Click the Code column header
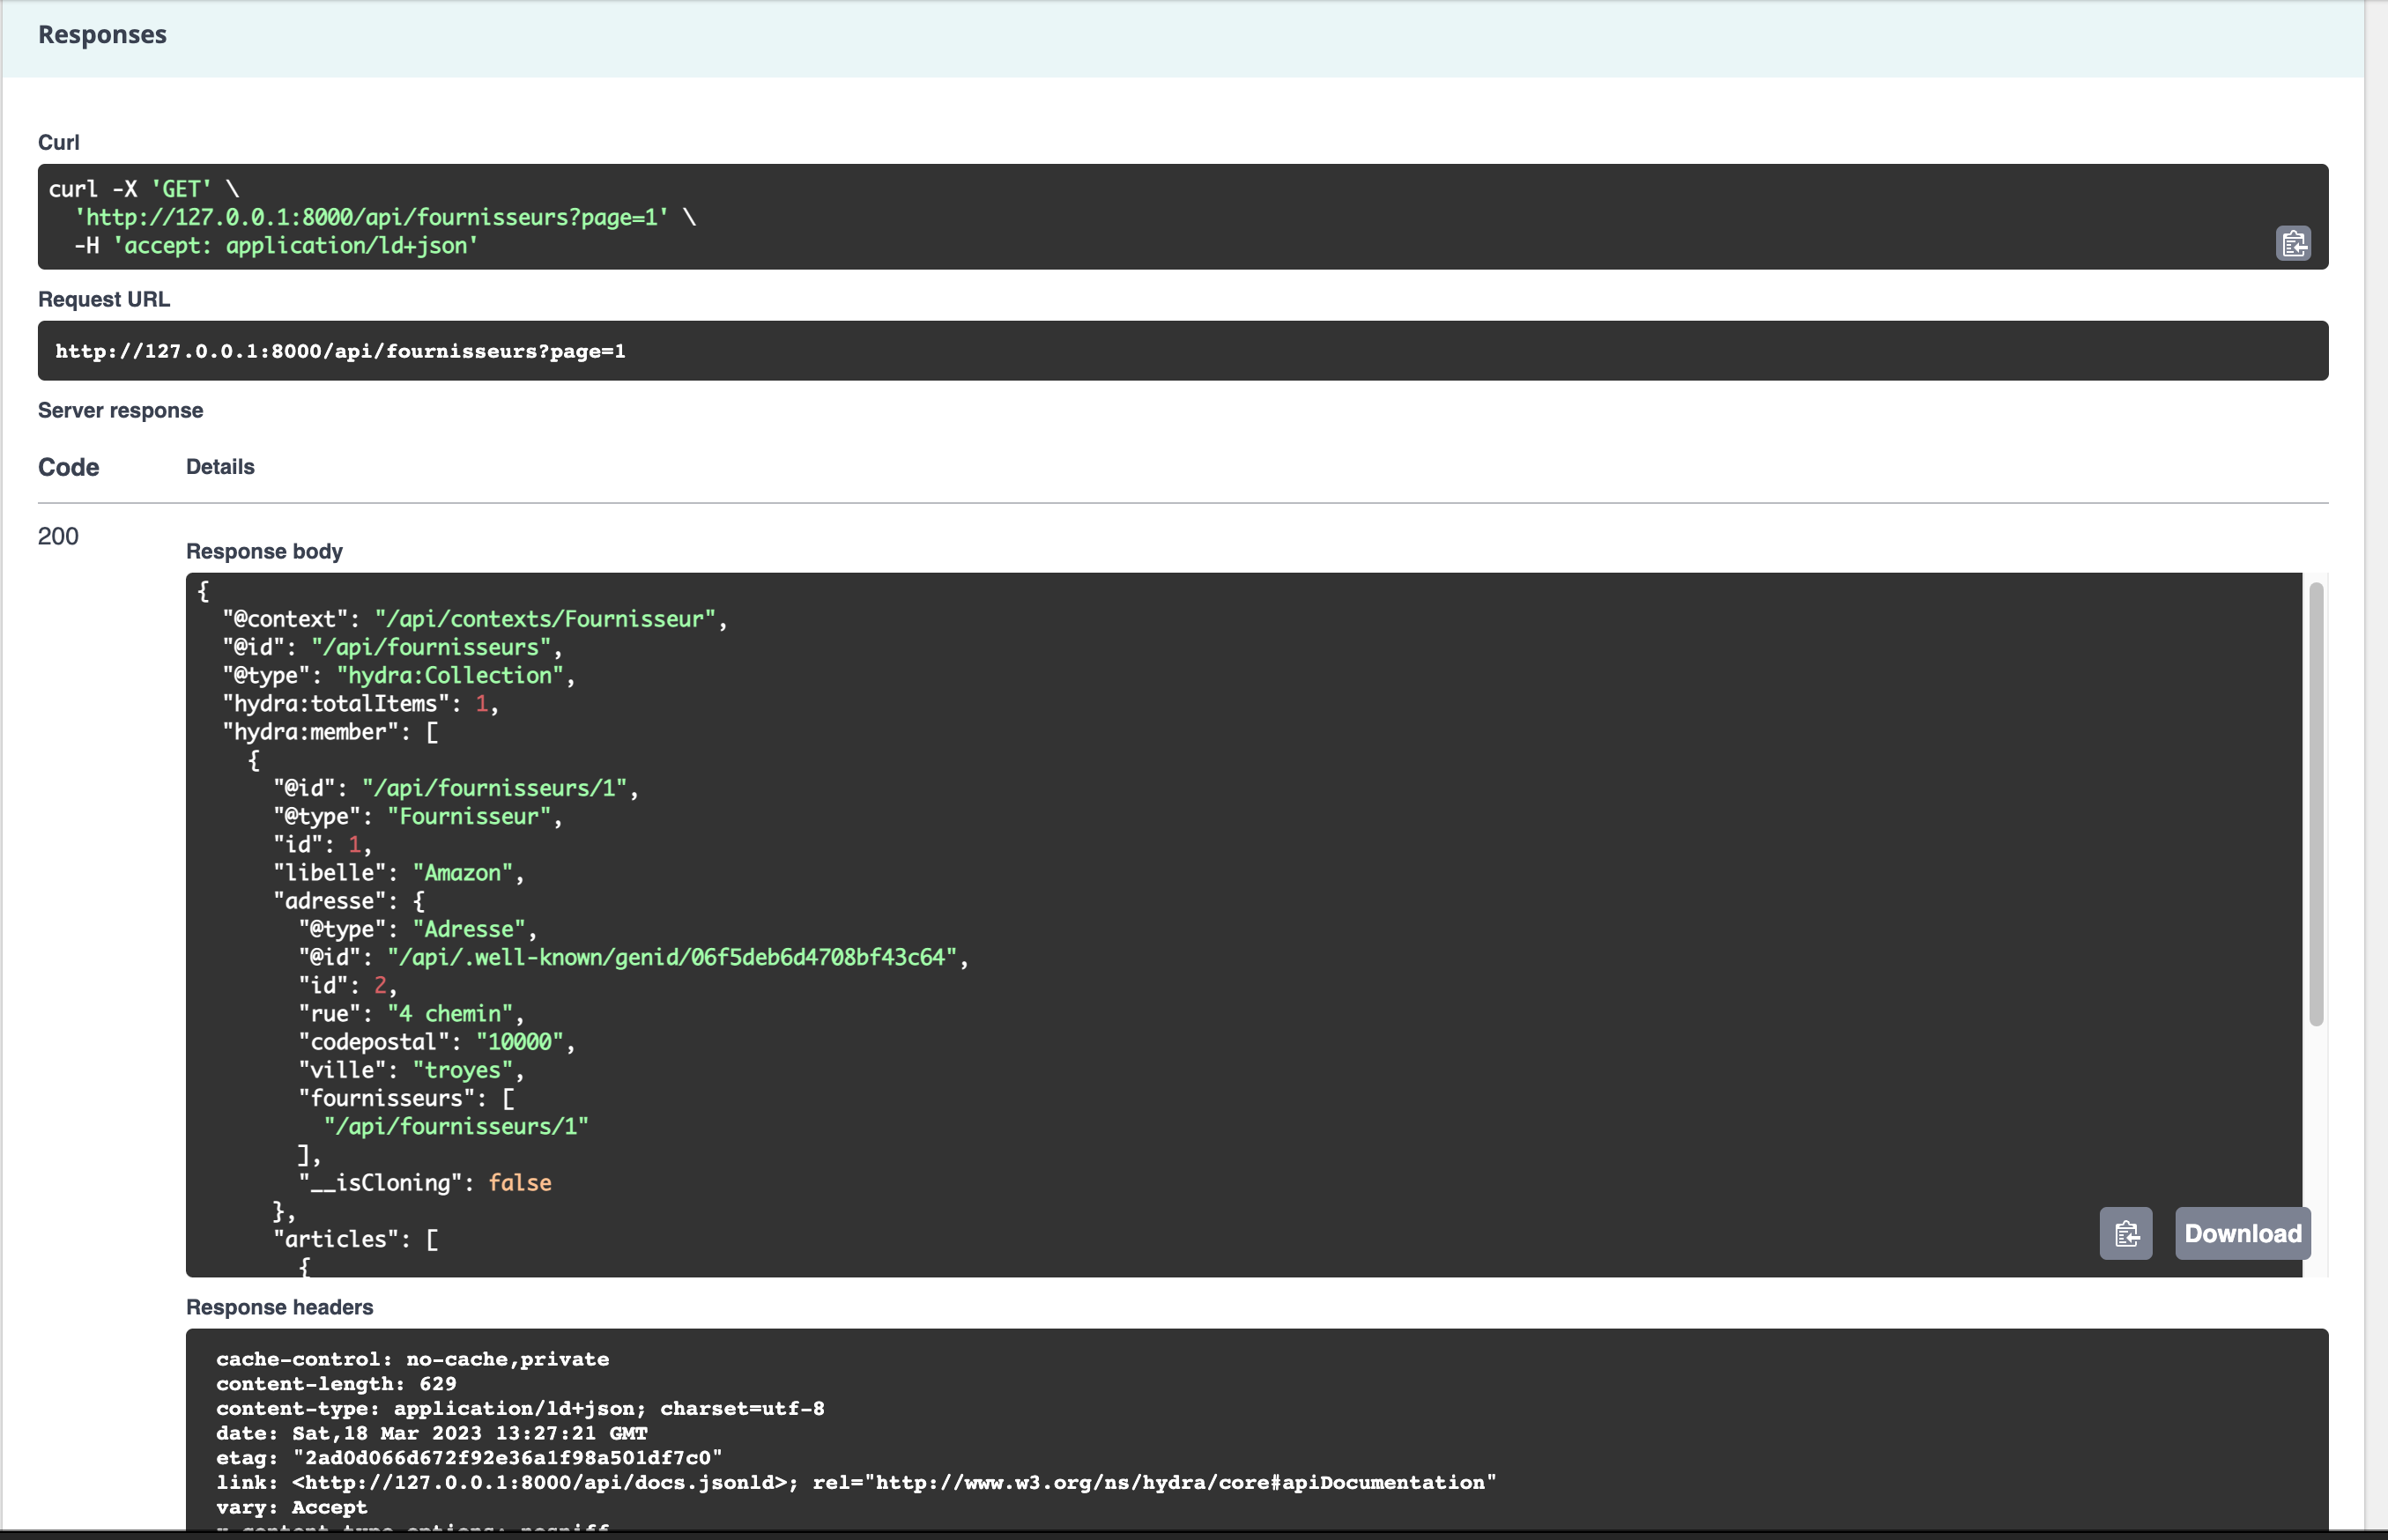Screen dimensions: 2388x1540 pyautogui.click(x=68, y=467)
